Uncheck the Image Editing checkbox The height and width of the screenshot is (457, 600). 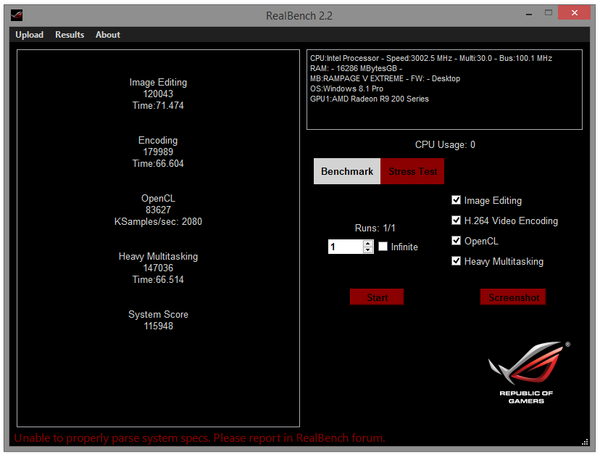(456, 200)
